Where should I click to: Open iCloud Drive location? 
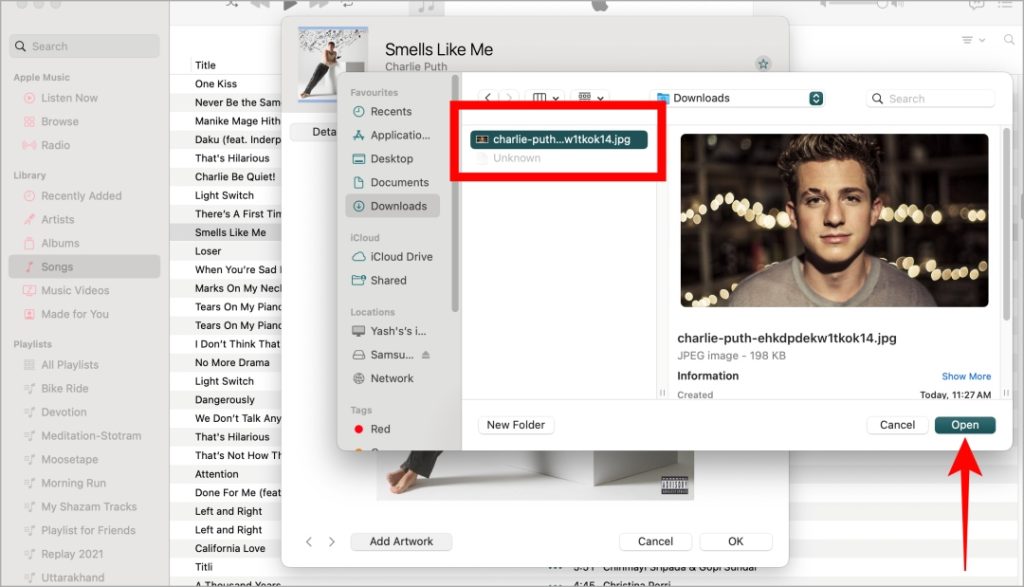[x=392, y=257]
